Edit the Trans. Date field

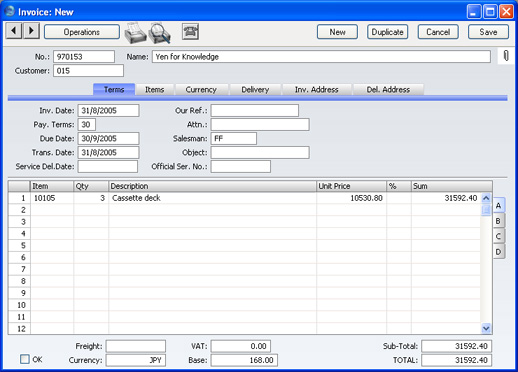coord(108,153)
